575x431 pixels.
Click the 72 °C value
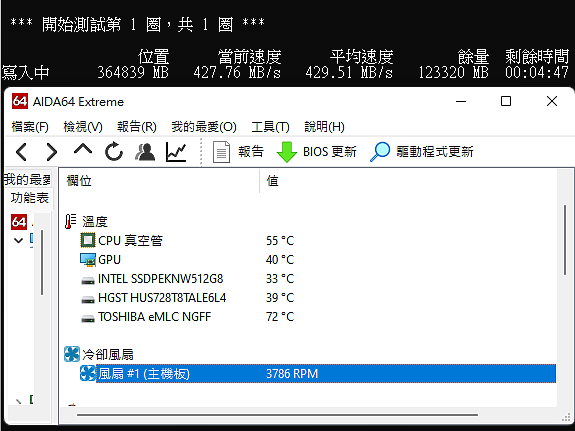tap(280, 317)
